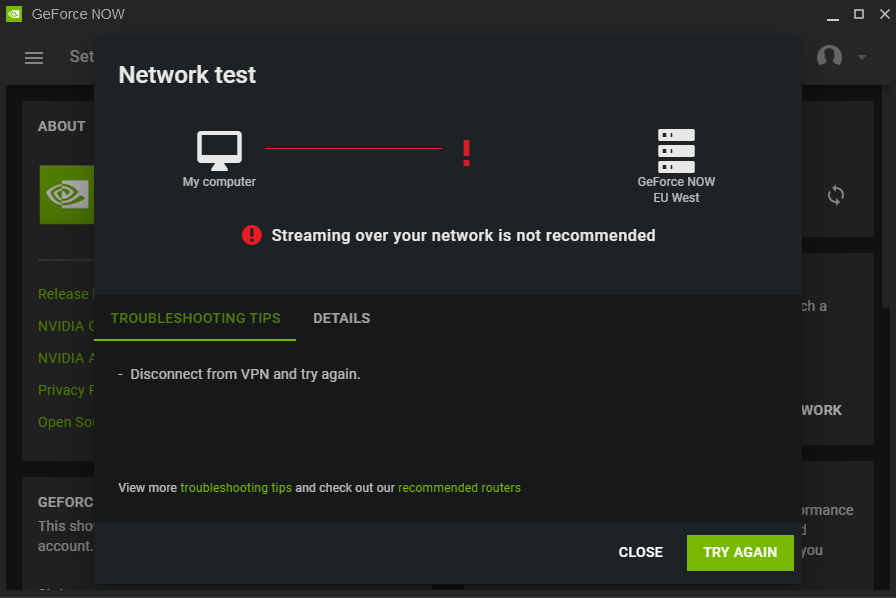Click the refresh arrows icon
Screen dimensions: 896x598
pos(836,195)
